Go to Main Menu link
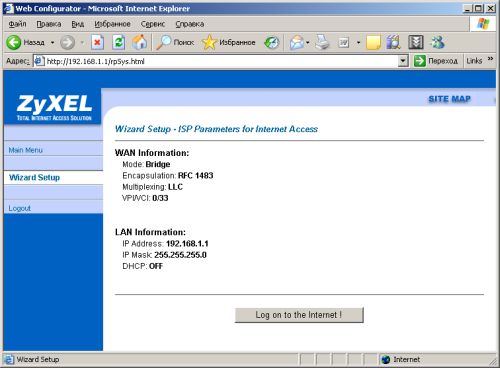 coord(26,150)
